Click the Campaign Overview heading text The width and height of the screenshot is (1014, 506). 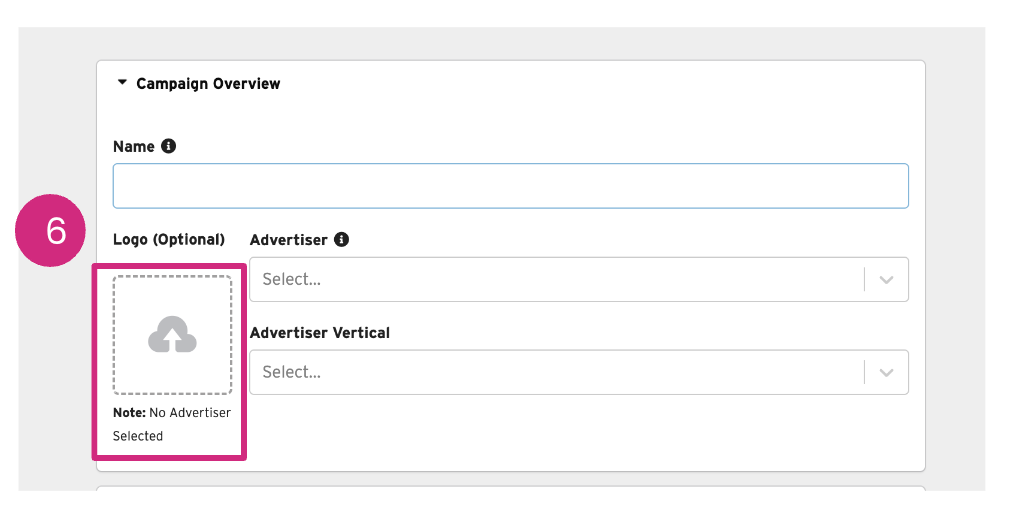pyautogui.click(x=208, y=84)
